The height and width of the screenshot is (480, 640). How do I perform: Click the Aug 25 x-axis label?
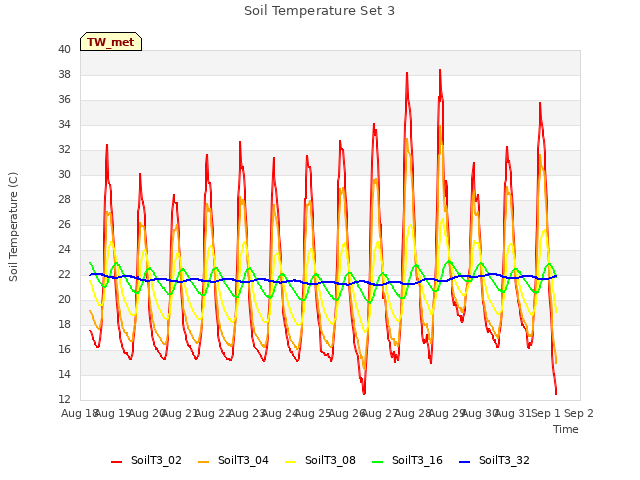click(x=313, y=413)
